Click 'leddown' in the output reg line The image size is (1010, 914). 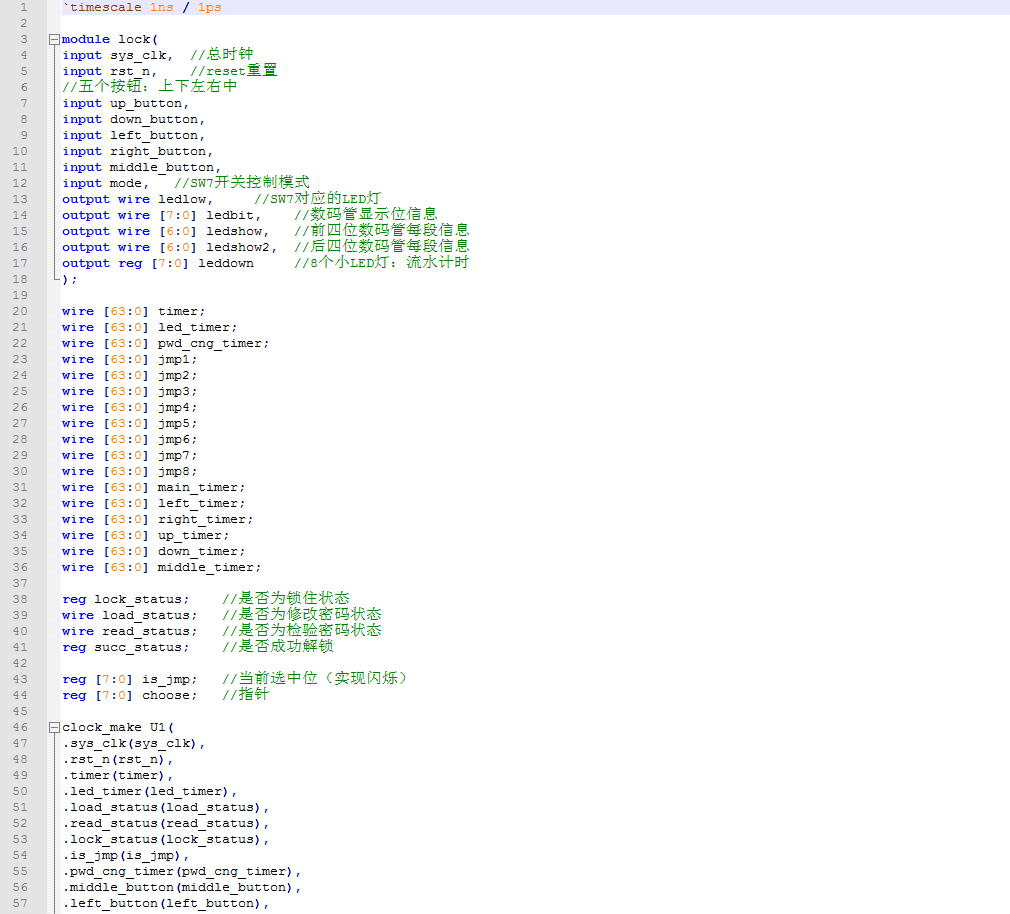tap(225, 264)
